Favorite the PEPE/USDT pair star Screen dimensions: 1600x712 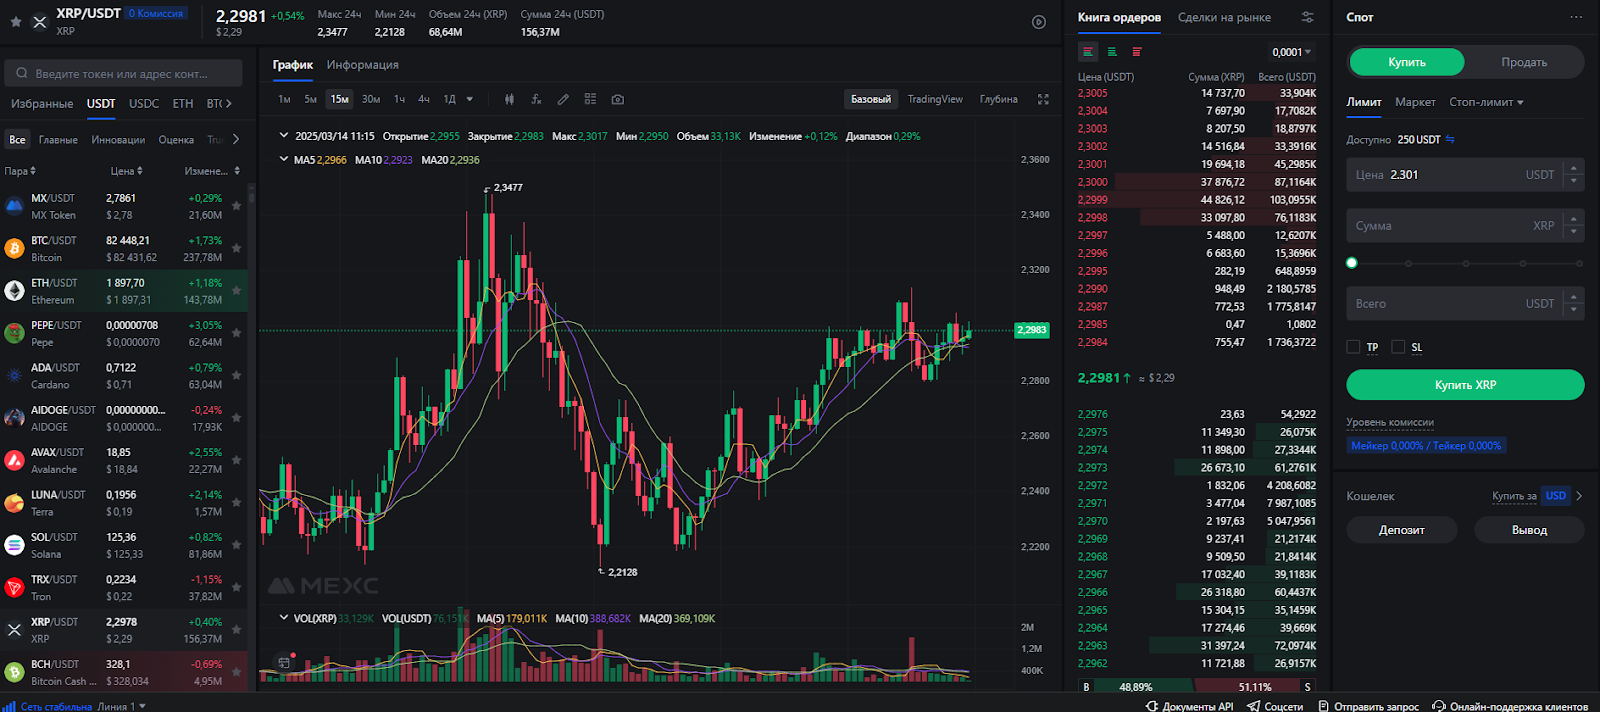[x=236, y=333]
